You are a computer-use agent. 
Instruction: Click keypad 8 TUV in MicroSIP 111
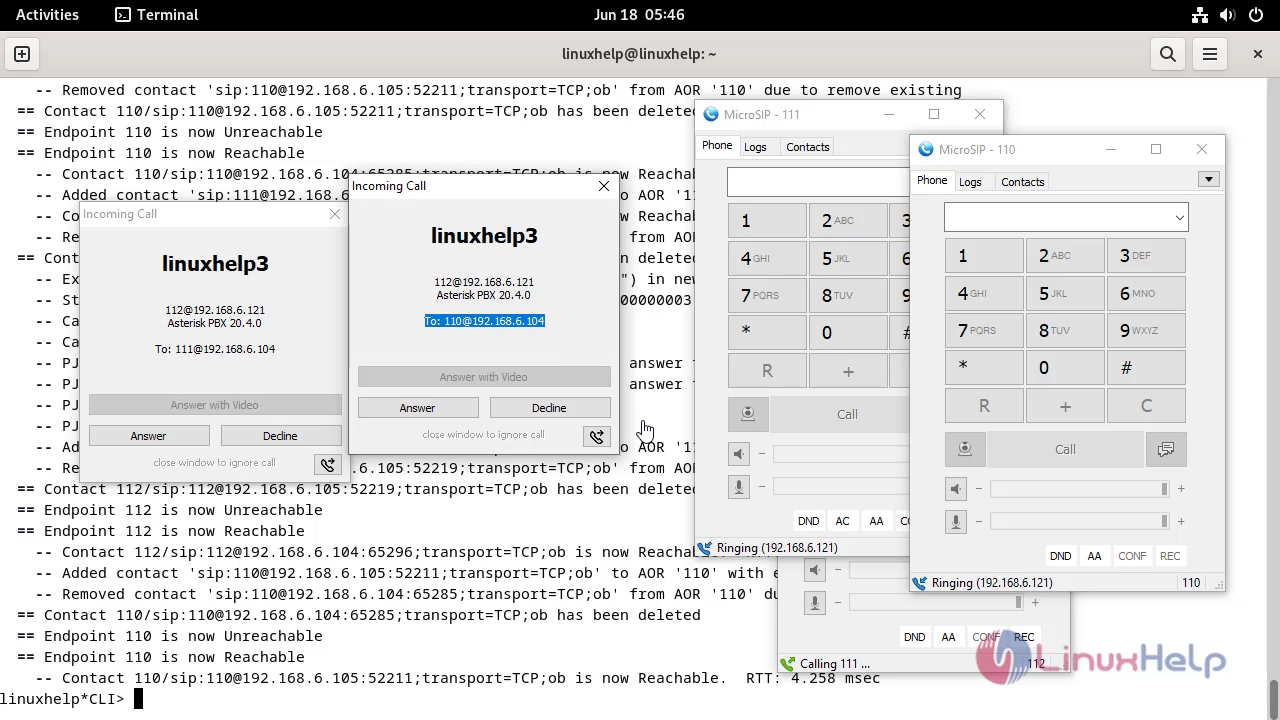(847, 295)
